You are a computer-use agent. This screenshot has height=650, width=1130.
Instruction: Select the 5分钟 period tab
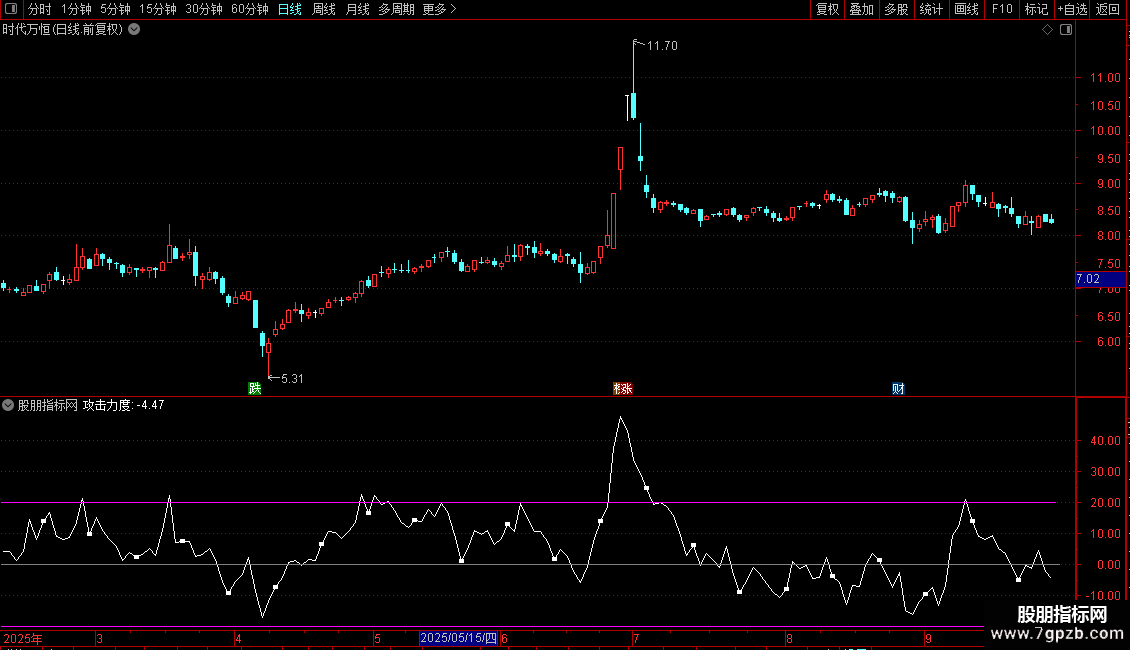click(115, 9)
